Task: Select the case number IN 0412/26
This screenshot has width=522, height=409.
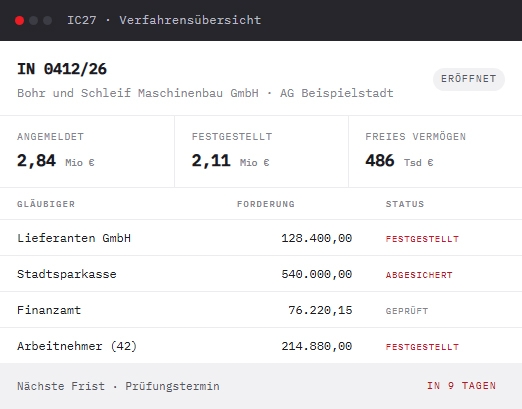Action: click(62, 69)
